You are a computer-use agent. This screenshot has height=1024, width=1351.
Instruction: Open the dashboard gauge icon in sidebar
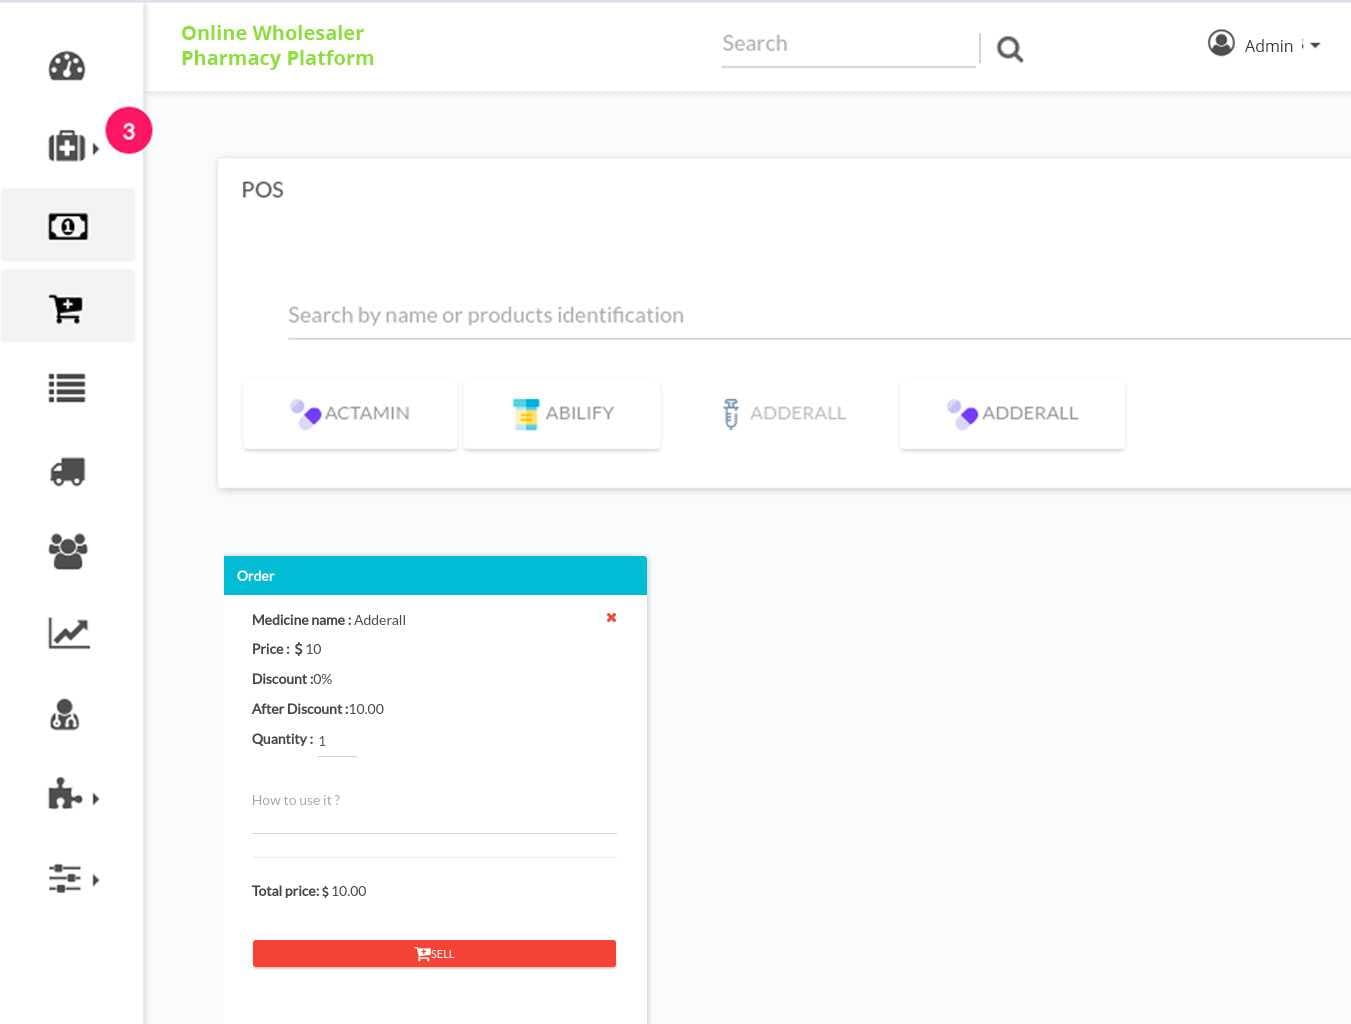(67, 66)
